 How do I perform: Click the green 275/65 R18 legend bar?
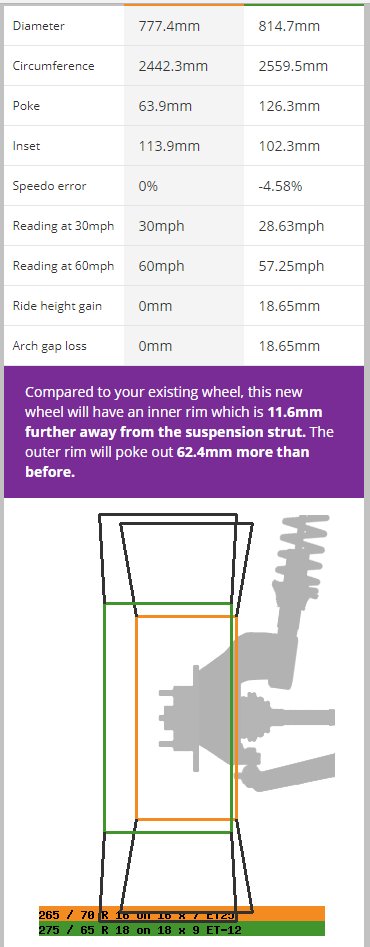coord(182,929)
